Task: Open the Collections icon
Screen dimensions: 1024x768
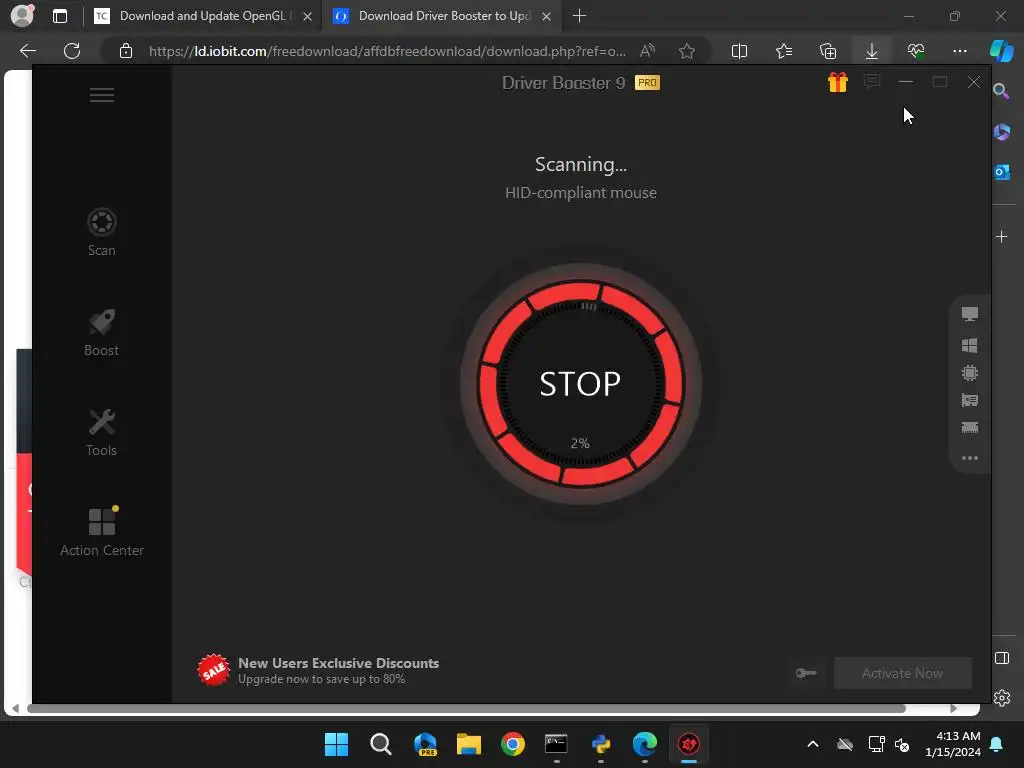Action: click(x=827, y=51)
